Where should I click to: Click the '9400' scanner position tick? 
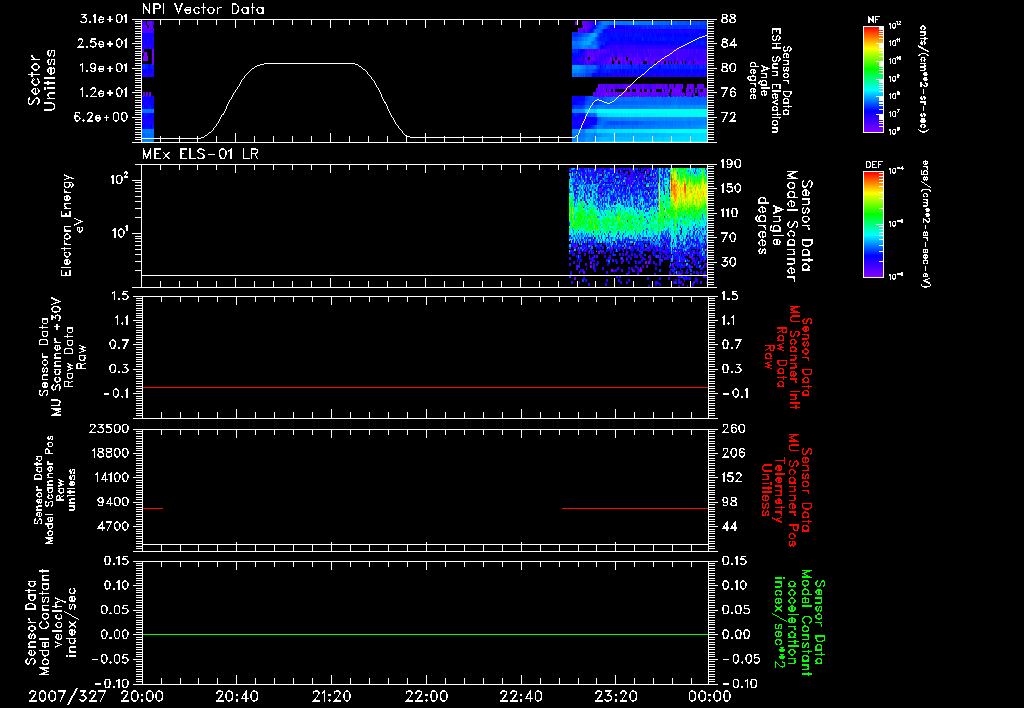(113, 502)
